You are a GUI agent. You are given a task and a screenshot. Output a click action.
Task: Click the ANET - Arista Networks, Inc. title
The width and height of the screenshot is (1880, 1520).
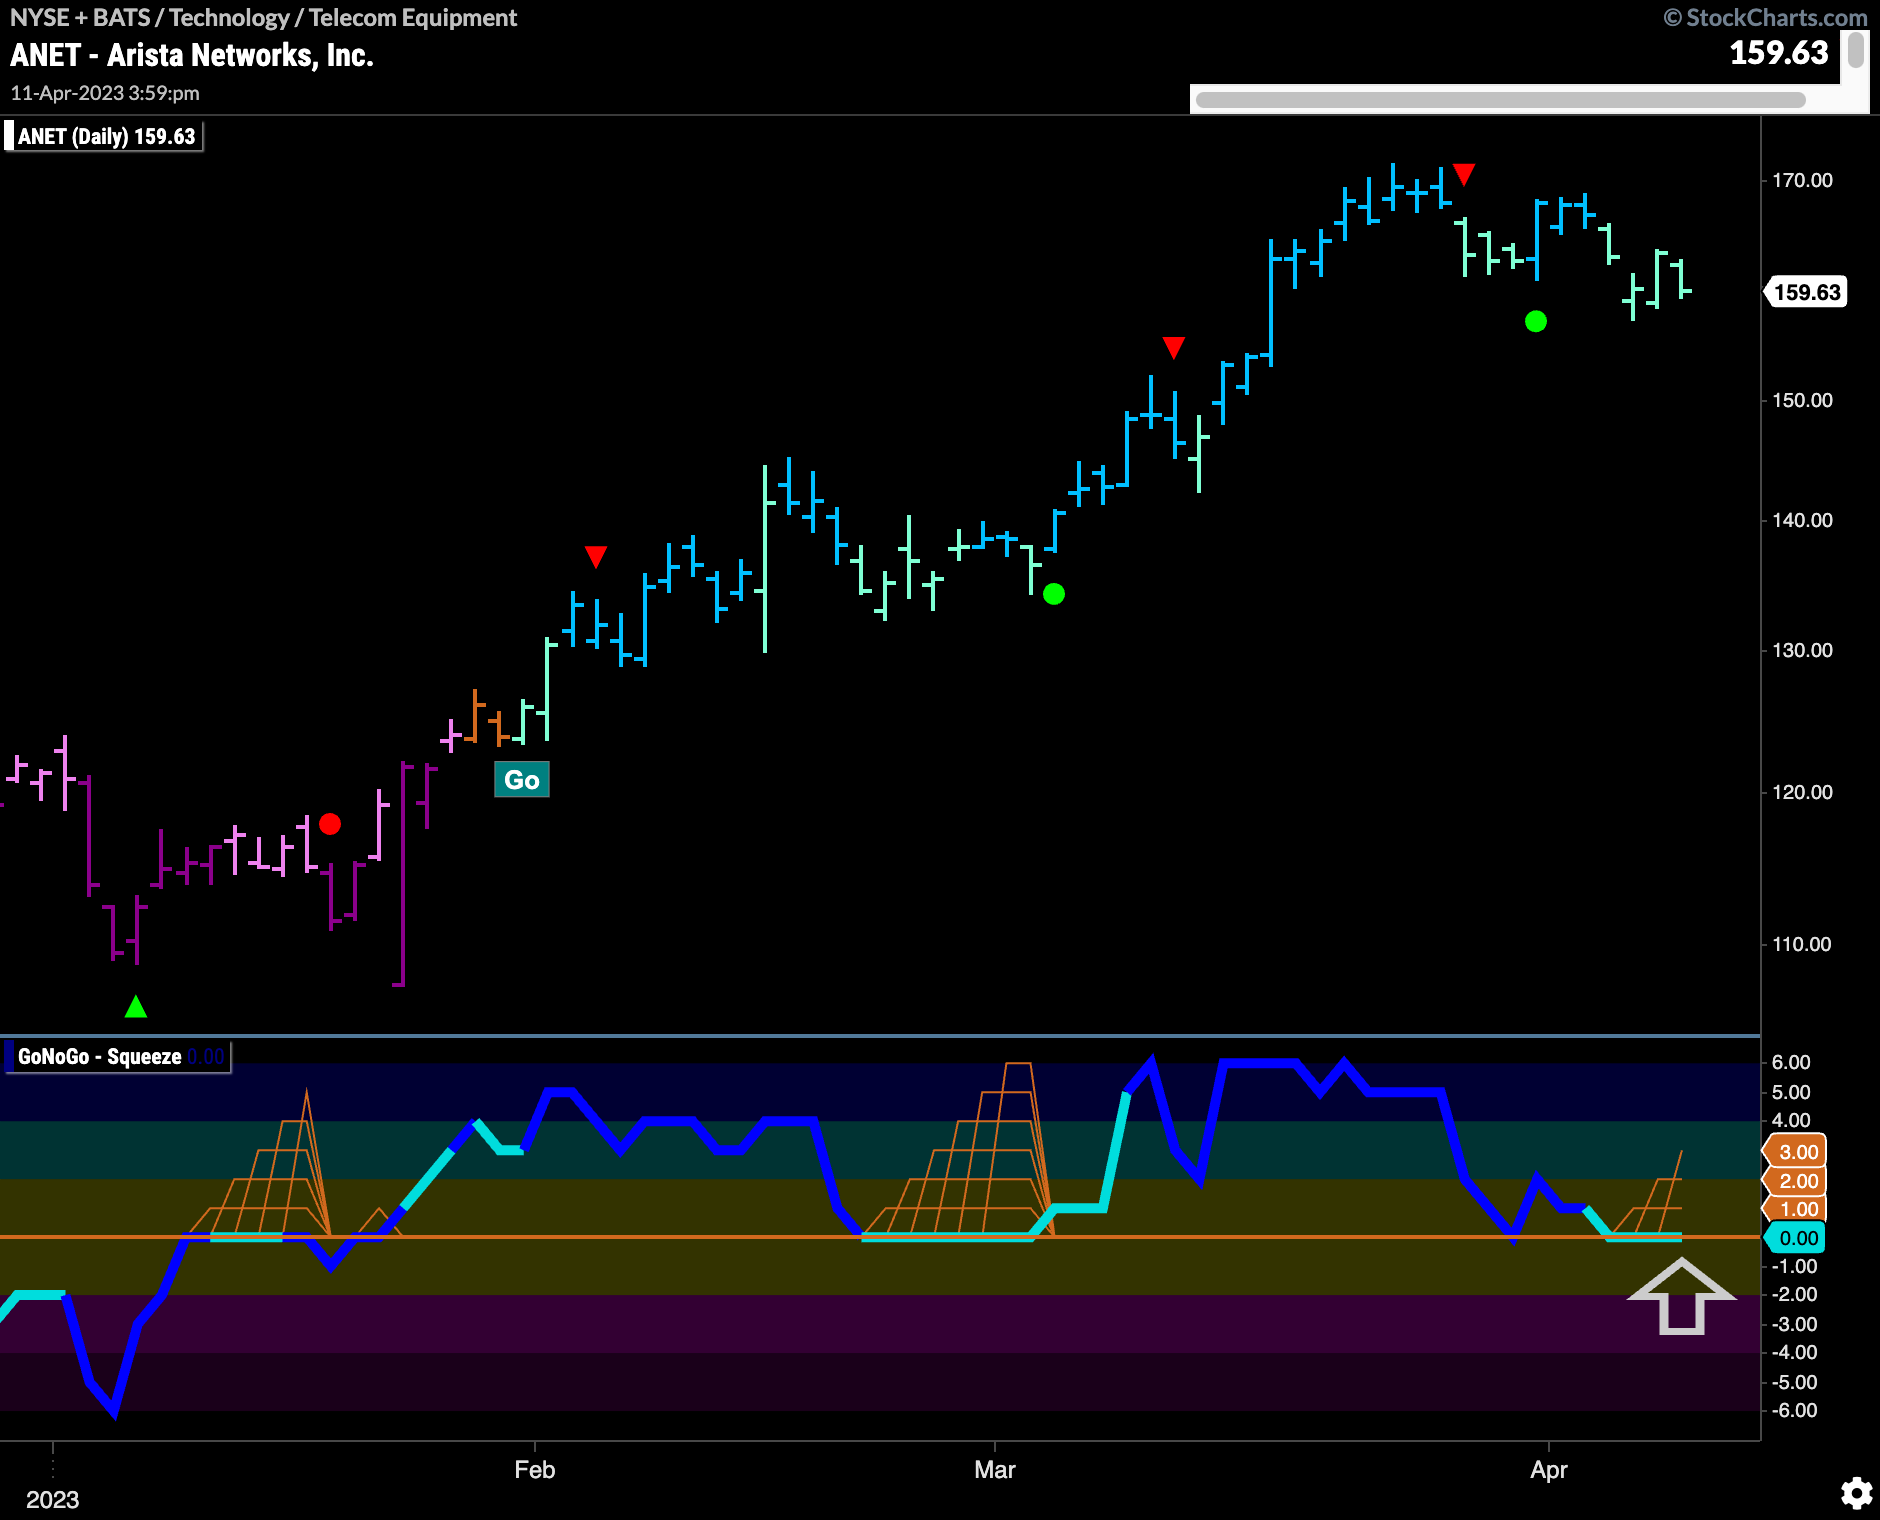coord(192,55)
